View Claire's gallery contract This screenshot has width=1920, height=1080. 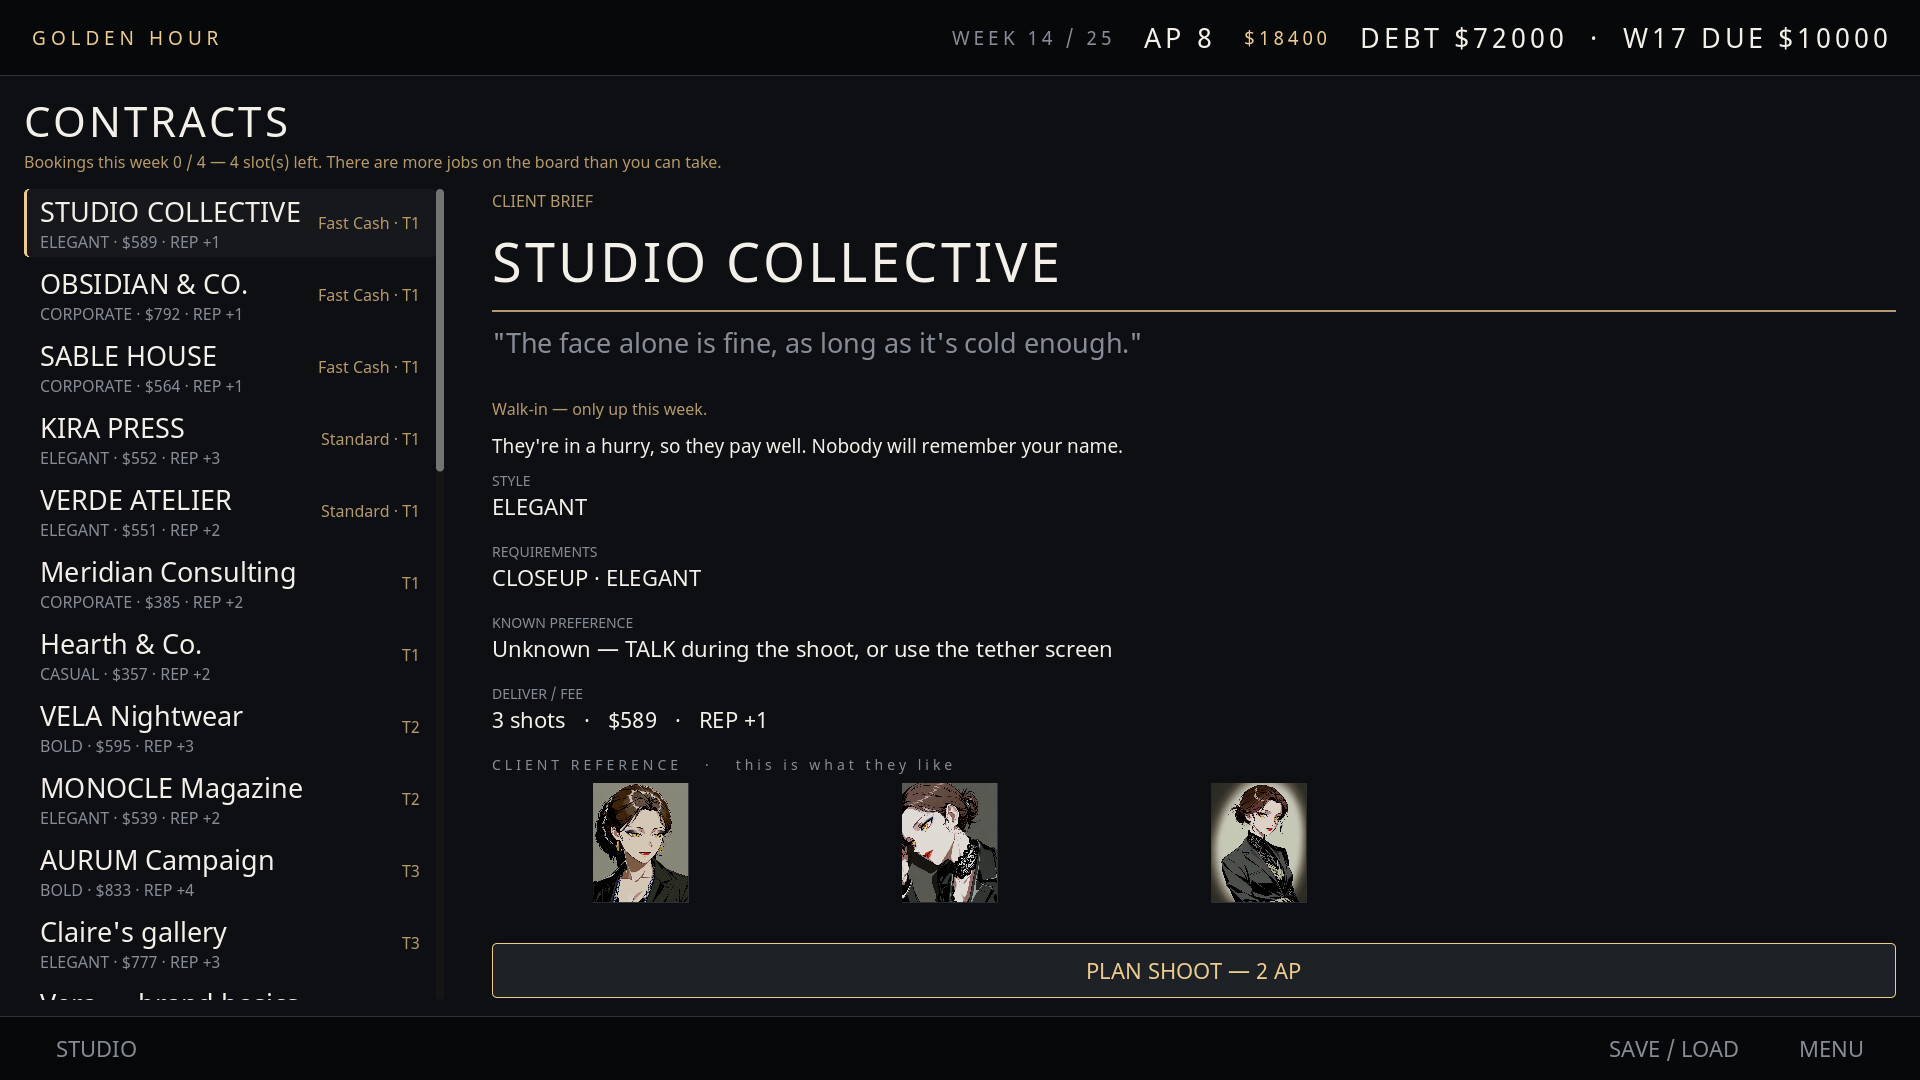pos(230,943)
